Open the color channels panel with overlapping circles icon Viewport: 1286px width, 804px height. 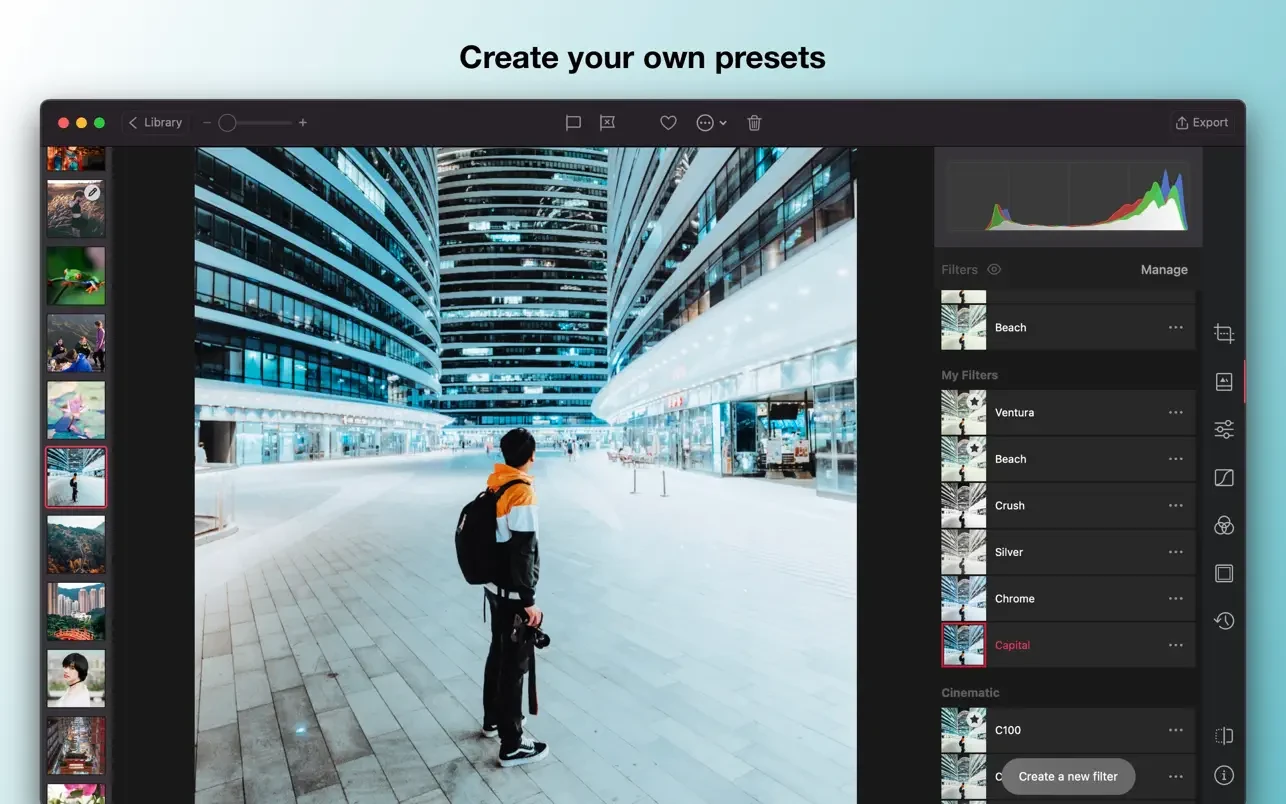click(x=1224, y=525)
